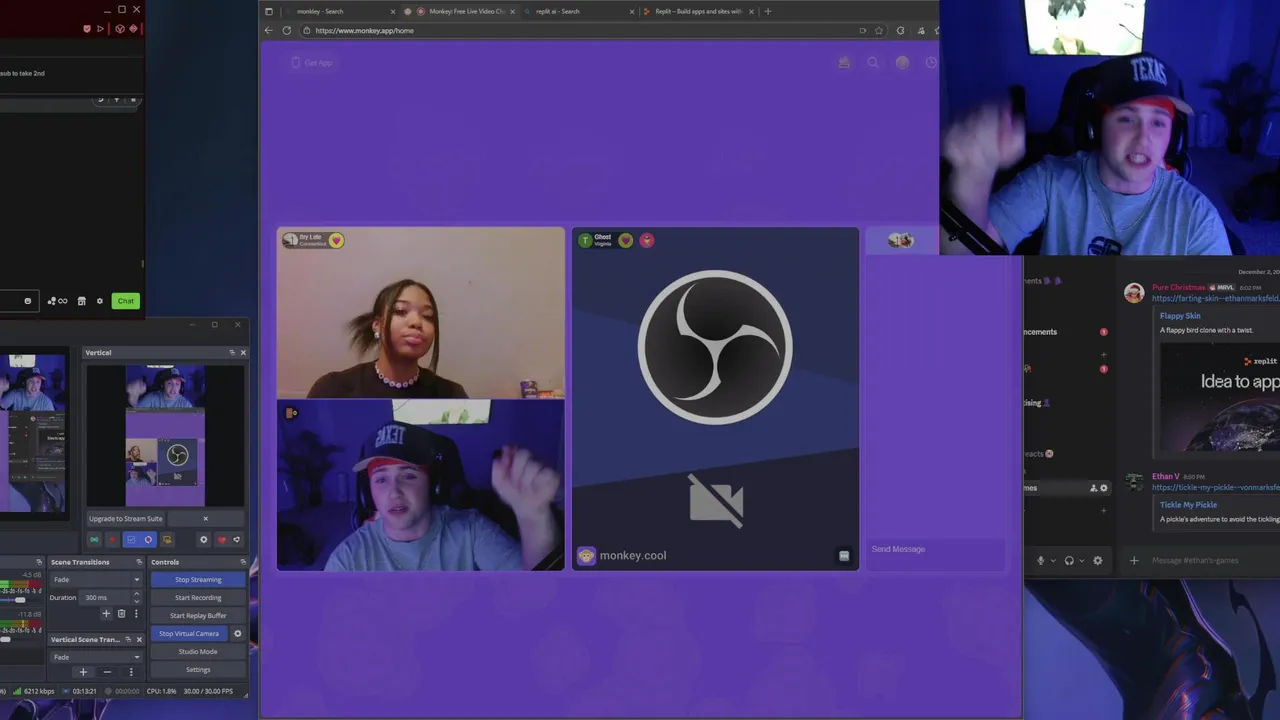
Task: Open Discord microphone options chevron
Action: tap(1053, 560)
